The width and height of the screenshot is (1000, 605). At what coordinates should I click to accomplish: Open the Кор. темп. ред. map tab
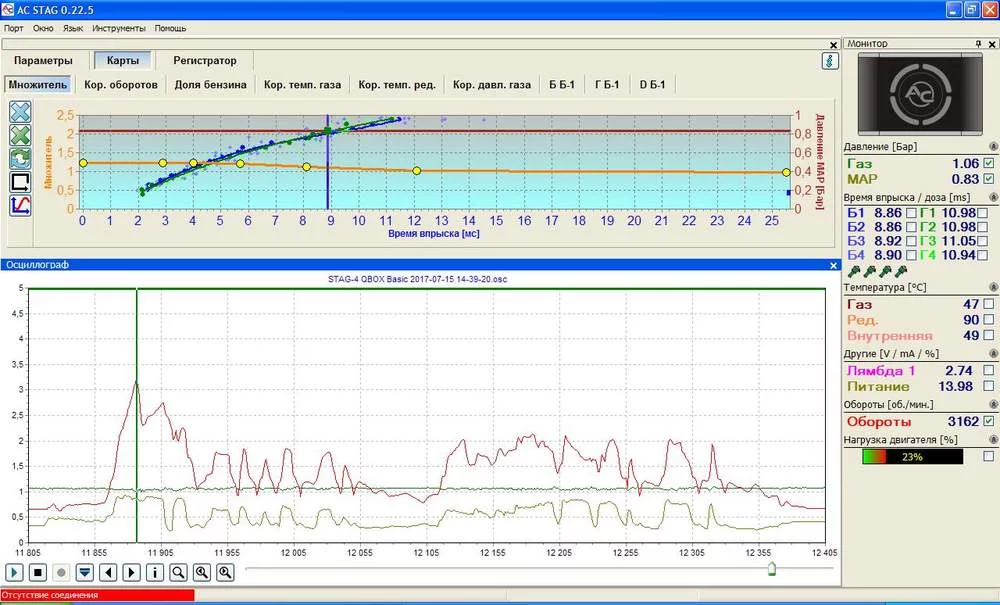397,85
